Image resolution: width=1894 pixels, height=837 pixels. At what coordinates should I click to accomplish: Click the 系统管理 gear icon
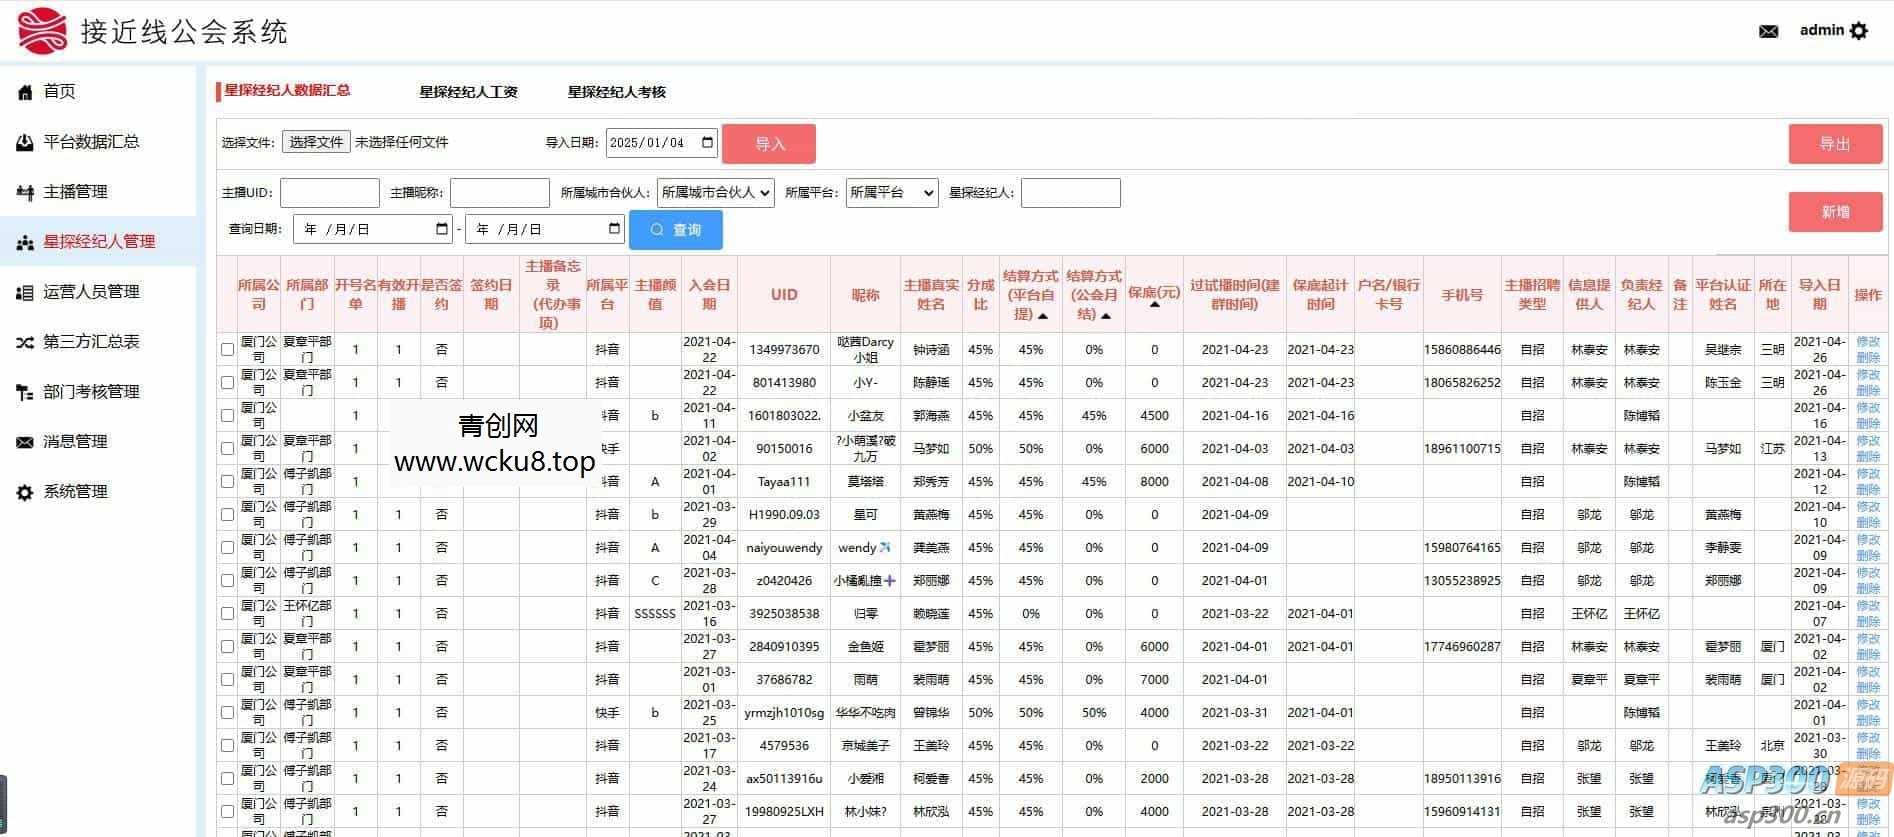25,492
